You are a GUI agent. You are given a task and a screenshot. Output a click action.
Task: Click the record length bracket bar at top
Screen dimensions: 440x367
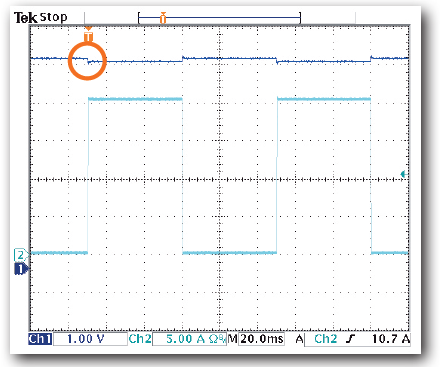[219, 18]
